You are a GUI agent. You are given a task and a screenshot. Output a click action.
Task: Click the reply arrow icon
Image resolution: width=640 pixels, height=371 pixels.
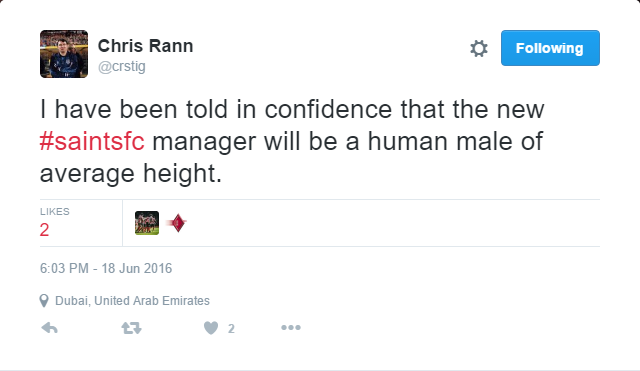50,328
